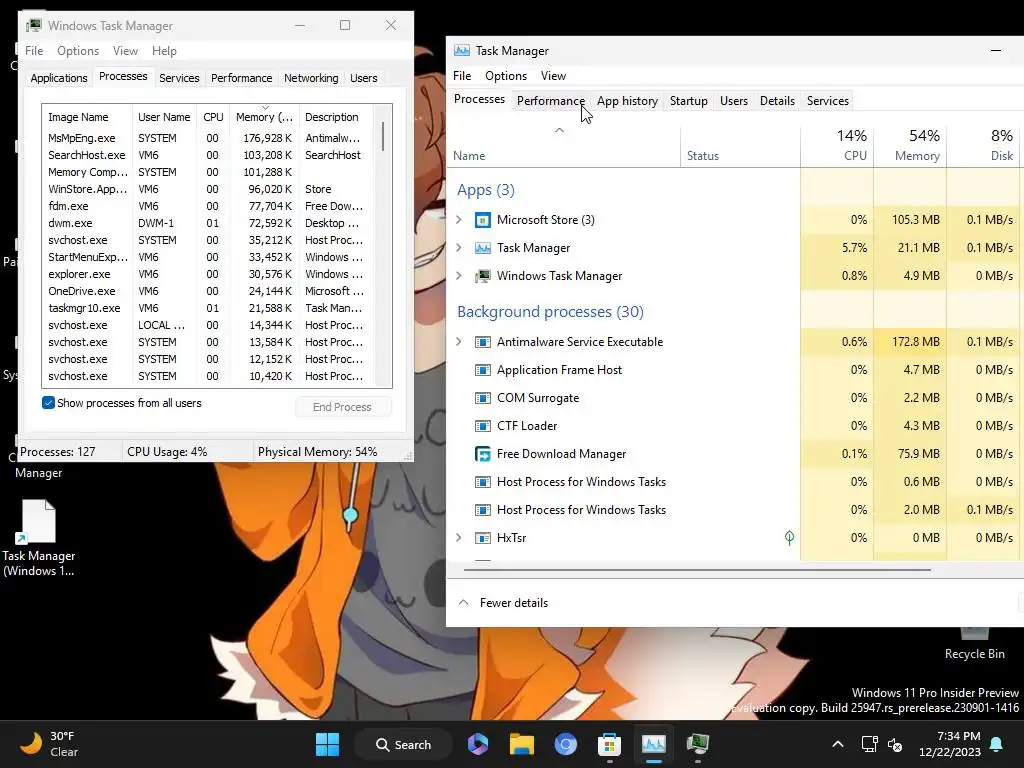This screenshot has height=768, width=1024.
Task: Click the Task Manager title bar icon
Action: tap(462, 51)
